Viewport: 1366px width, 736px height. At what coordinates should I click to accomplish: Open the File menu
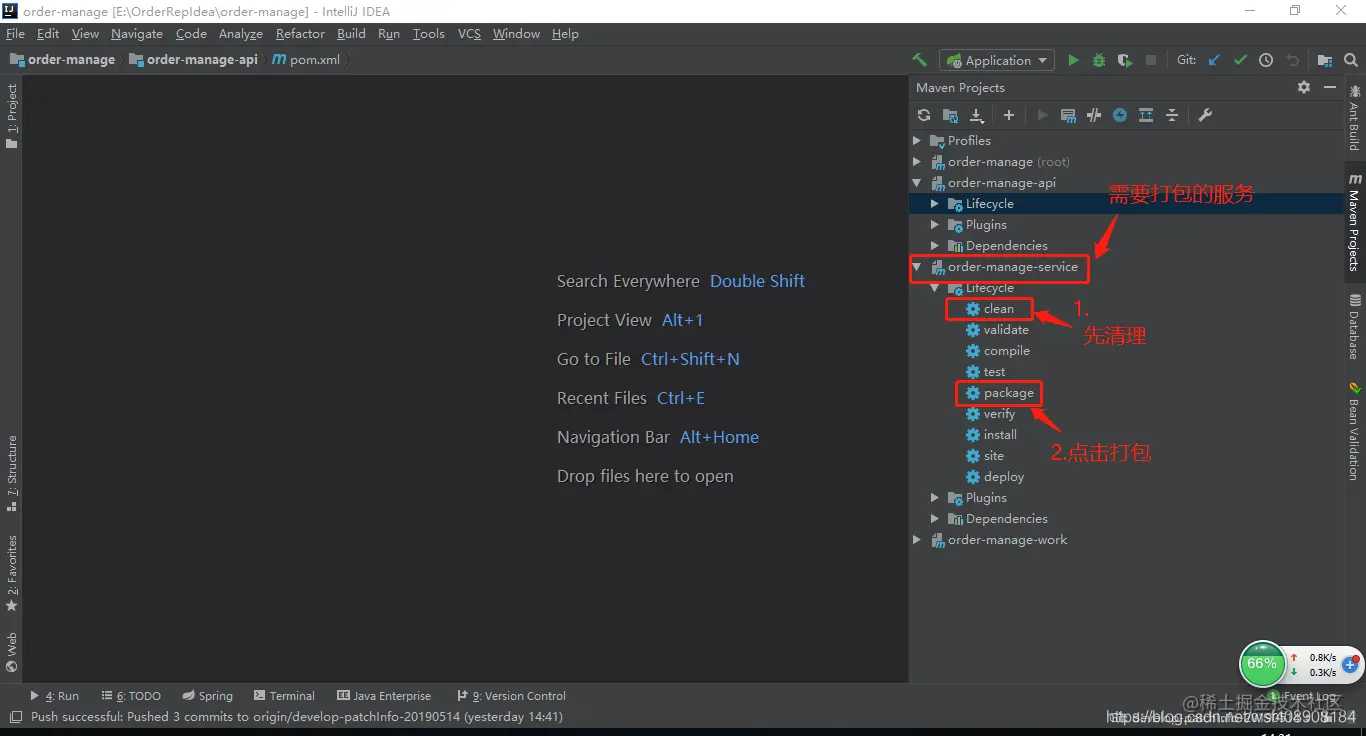pos(15,34)
